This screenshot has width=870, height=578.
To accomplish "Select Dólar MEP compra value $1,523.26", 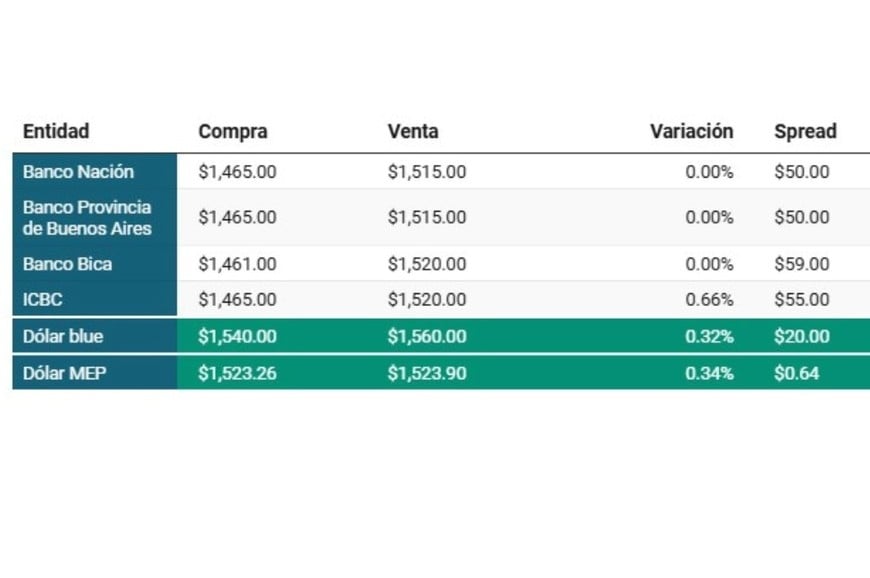I will click(237, 373).
